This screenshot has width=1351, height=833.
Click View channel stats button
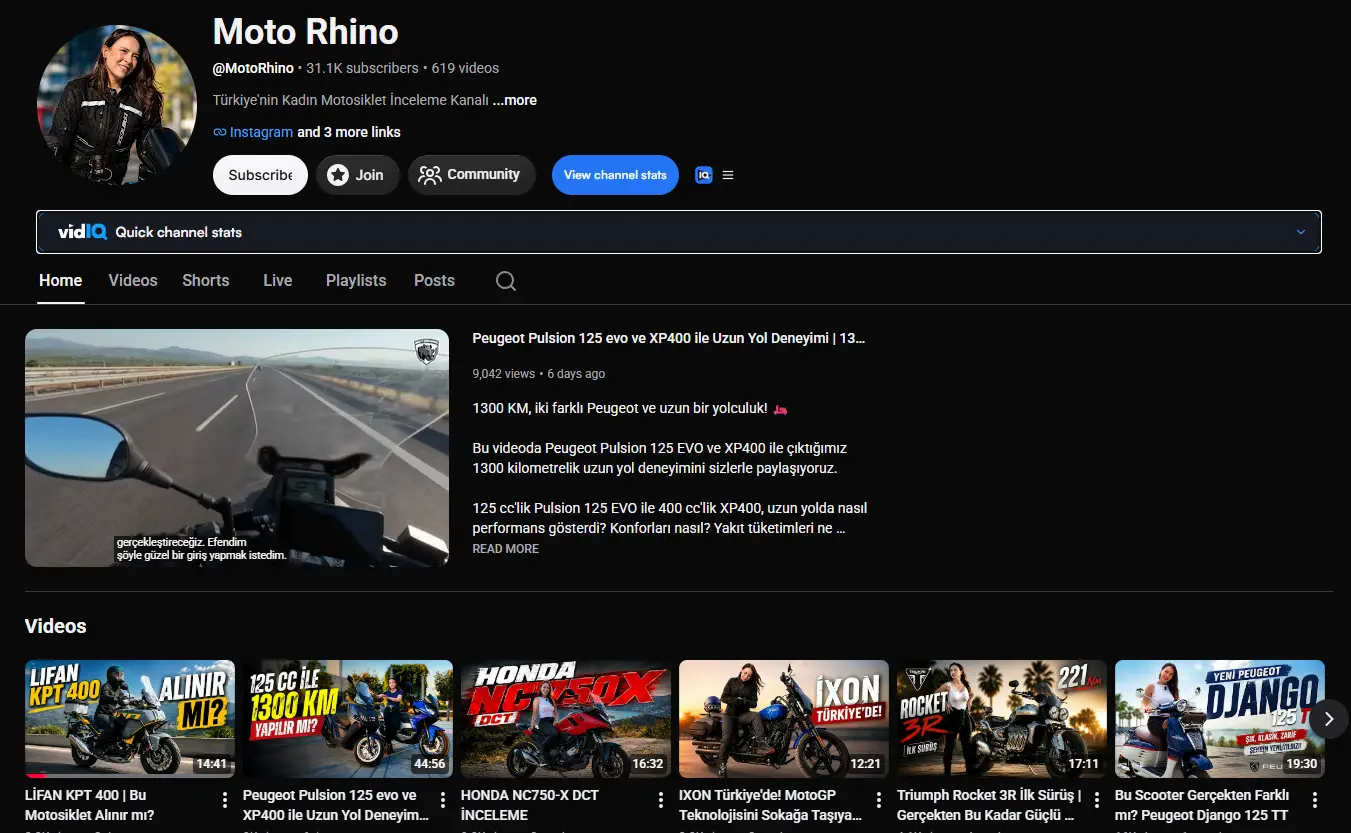pos(615,175)
